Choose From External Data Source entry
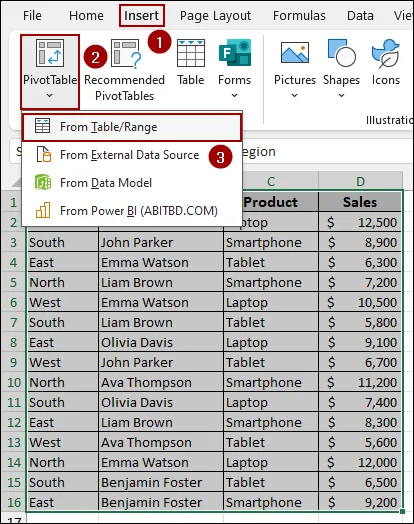Image resolution: width=414 pixels, height=524 pixels. 132,155
